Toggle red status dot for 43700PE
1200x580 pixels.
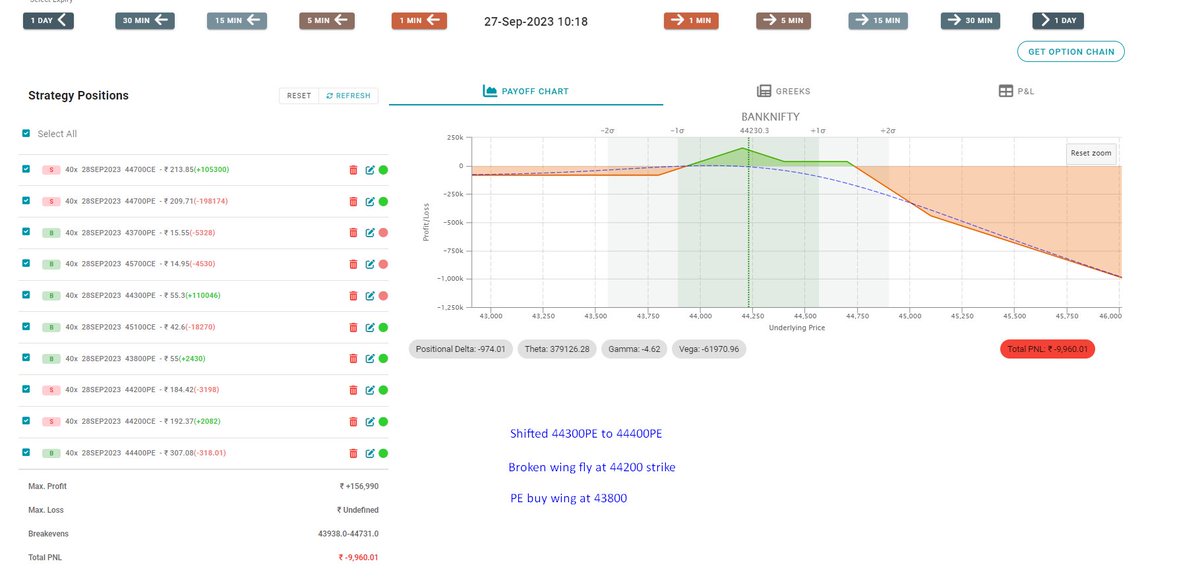click(x=383, y=233)
